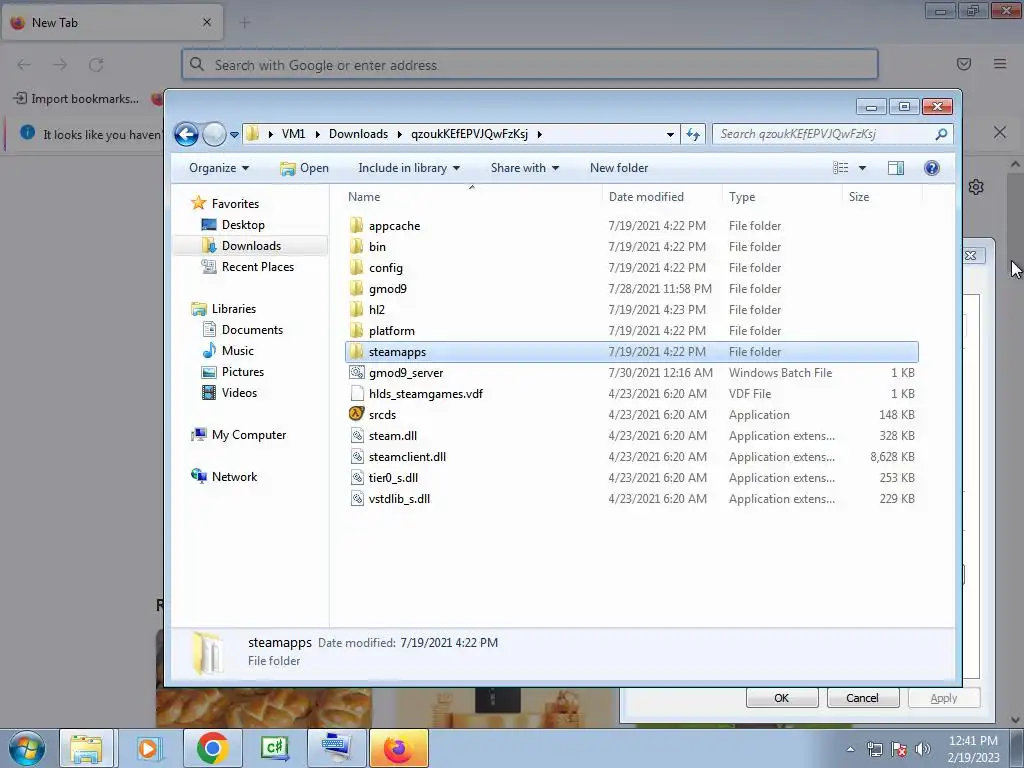Select the appcache folder icon
Image resolution: width=1024 pixels, height=768 pixels.
[357, 226]
